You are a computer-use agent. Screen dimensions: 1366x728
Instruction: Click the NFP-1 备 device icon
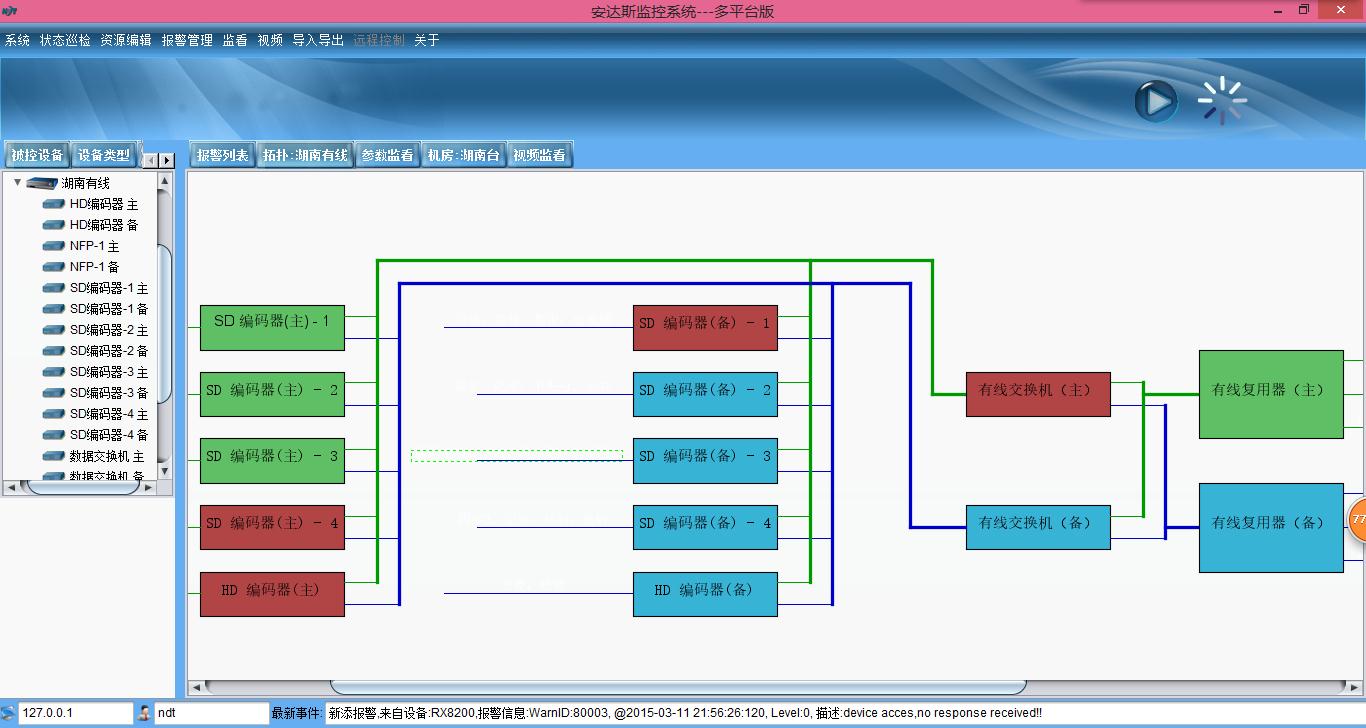[54, 267]
